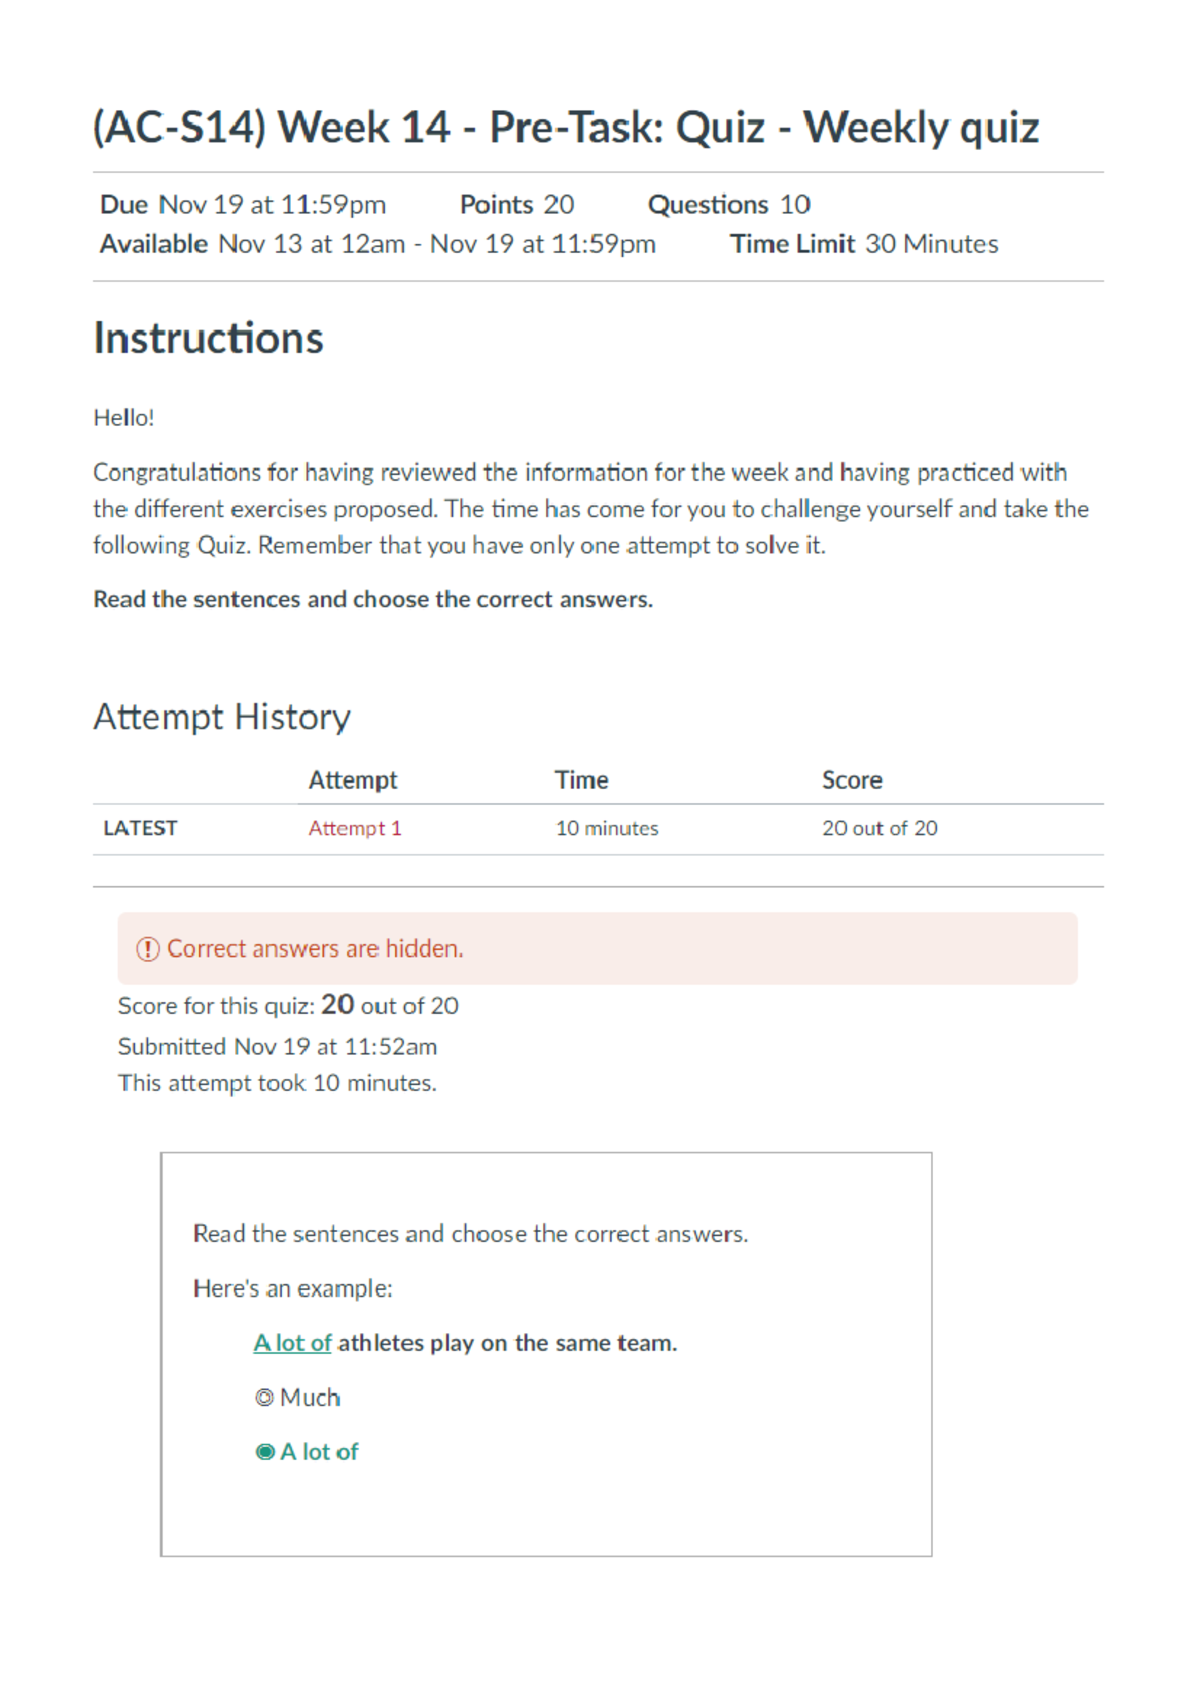Viewport: 1200px width, 1698px height.
Task: Click the 'Attempt History' heading
Action: coord(222,716)
